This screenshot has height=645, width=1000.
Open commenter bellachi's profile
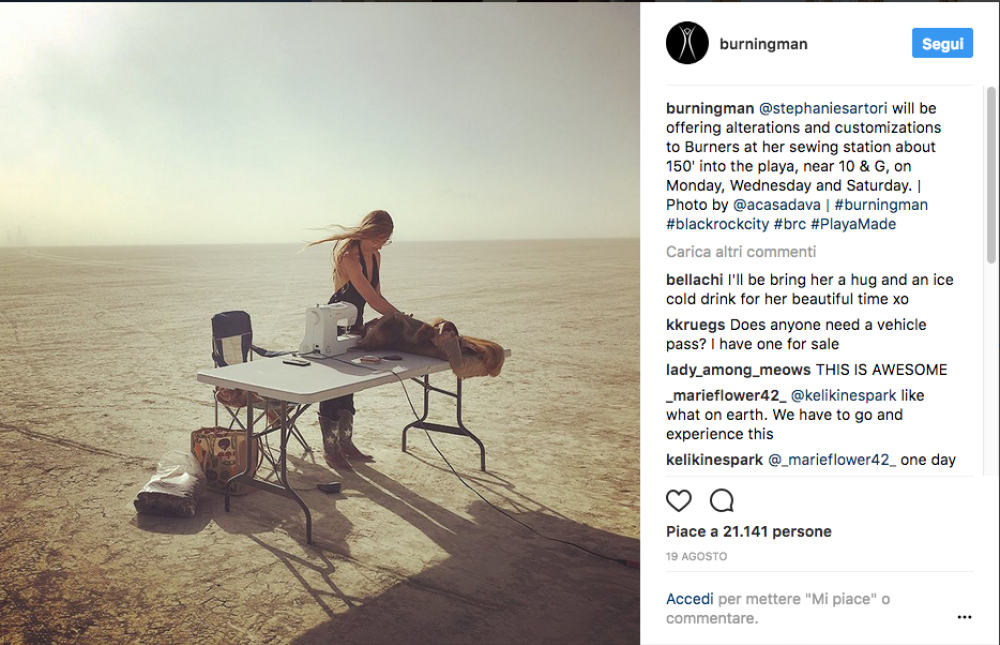[695, 281]
